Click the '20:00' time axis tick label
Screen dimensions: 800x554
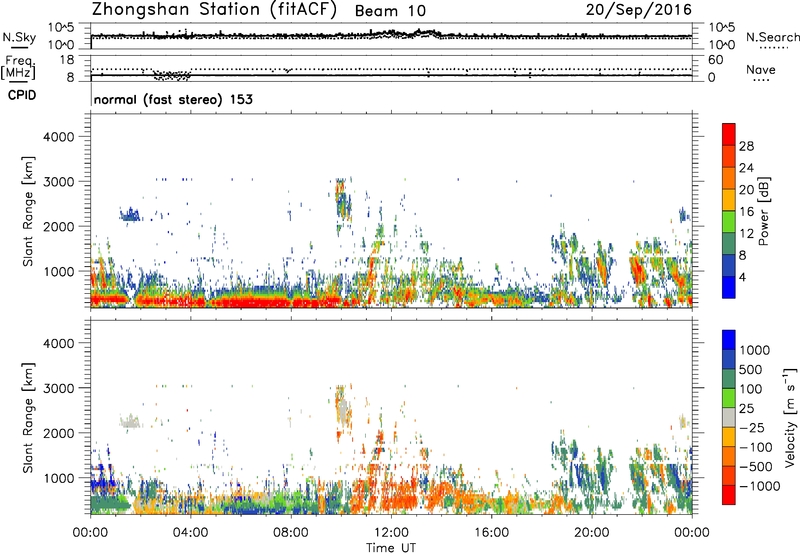592,533
